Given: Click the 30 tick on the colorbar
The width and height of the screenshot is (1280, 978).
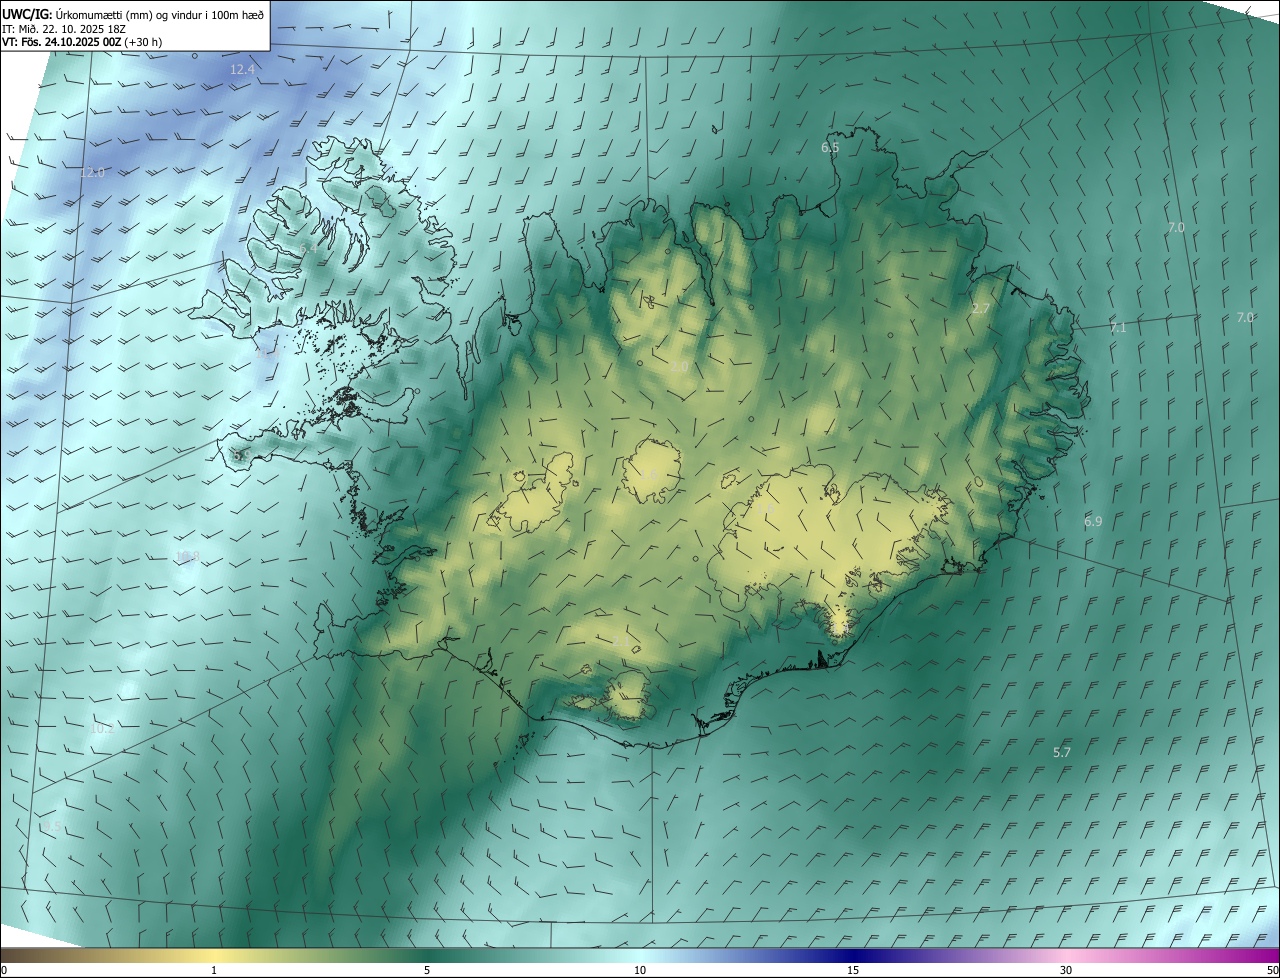Looking at the screenshot, I should coord(1066,971).
